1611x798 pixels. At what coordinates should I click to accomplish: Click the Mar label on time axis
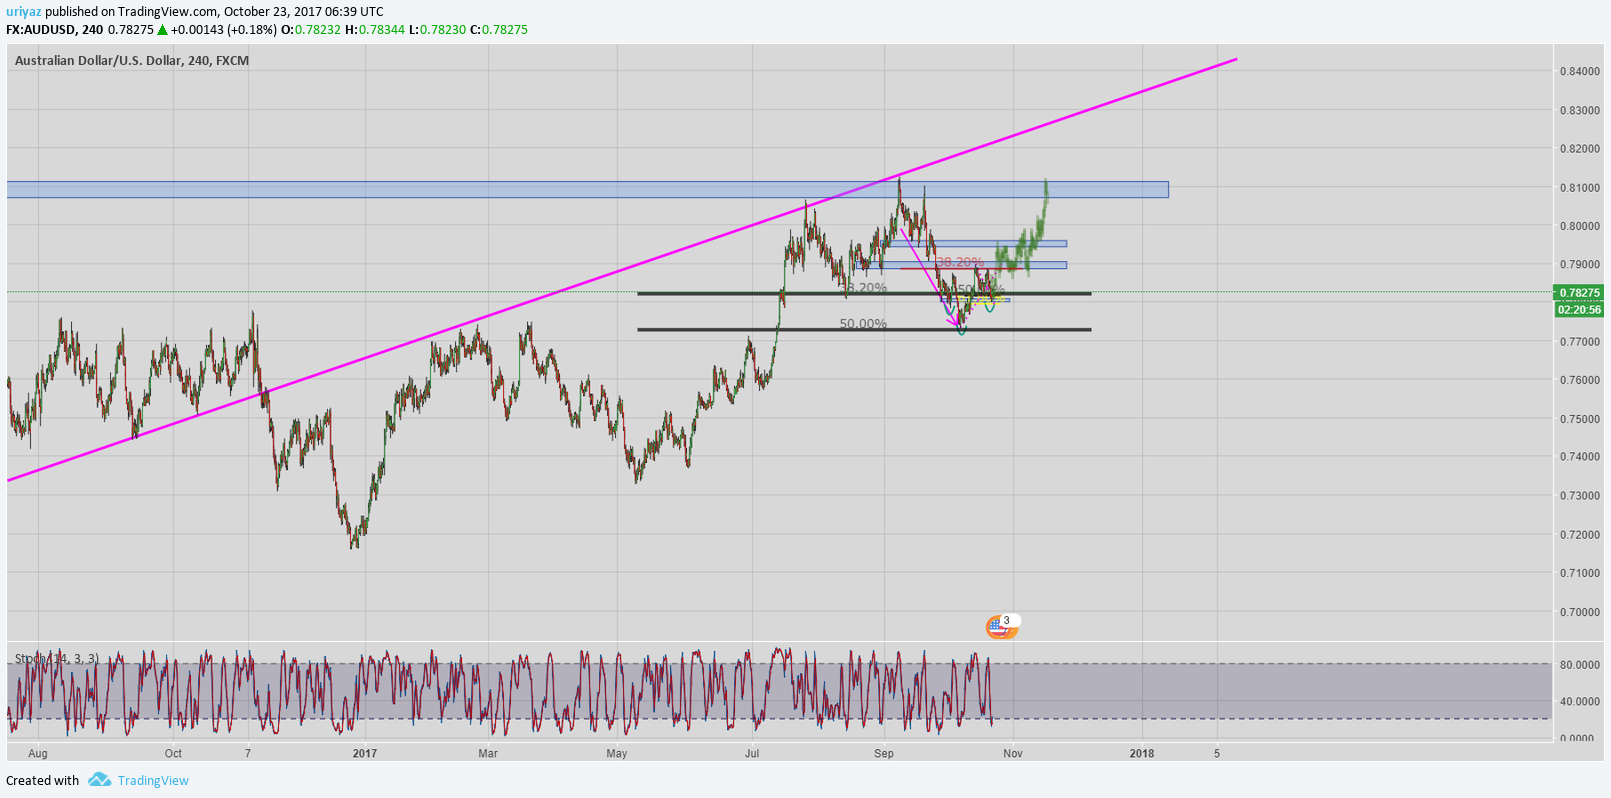[x=488, y=754]
